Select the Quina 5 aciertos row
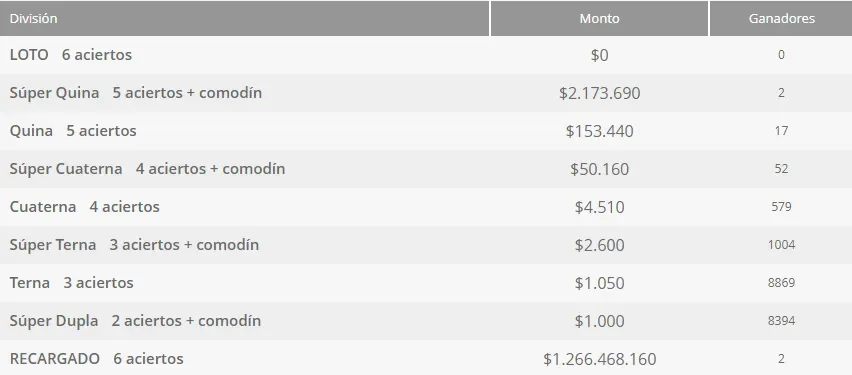852x375 pixels. tap(426, 131)
